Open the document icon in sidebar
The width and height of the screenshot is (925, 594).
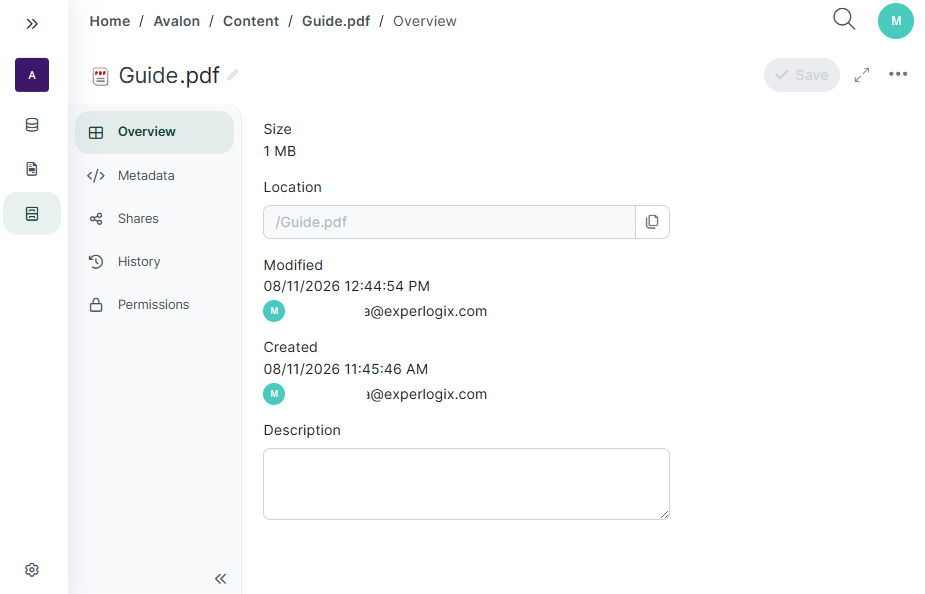tap(32, 169)
